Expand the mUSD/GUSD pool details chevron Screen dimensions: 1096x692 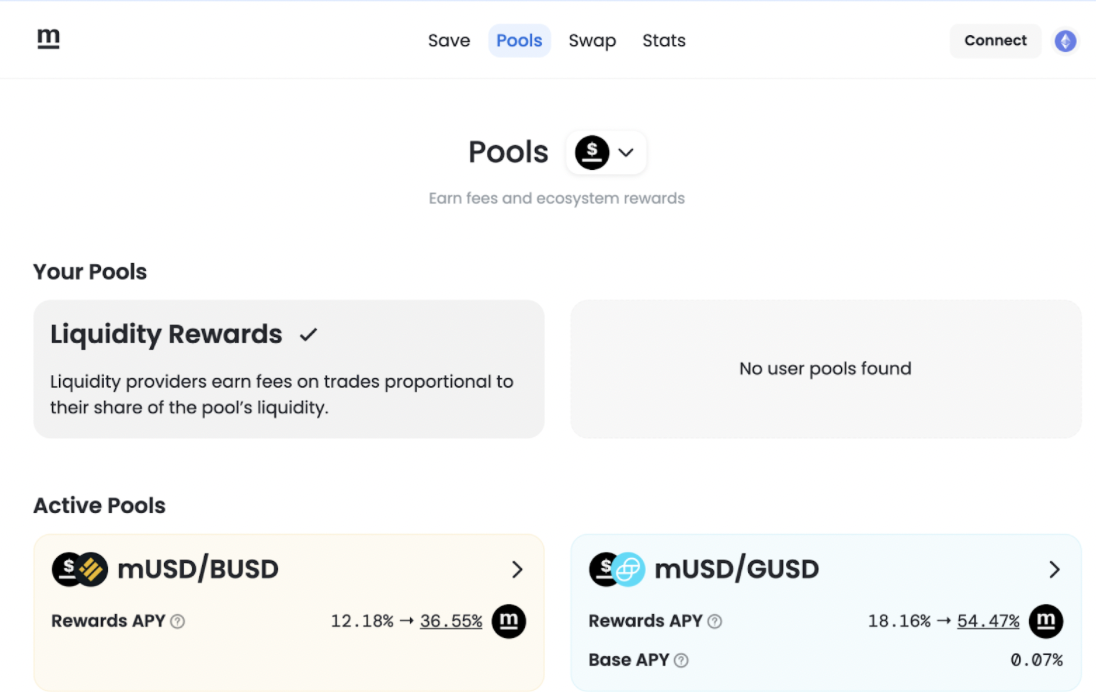pyautogui.click(x=1055, y=569)
